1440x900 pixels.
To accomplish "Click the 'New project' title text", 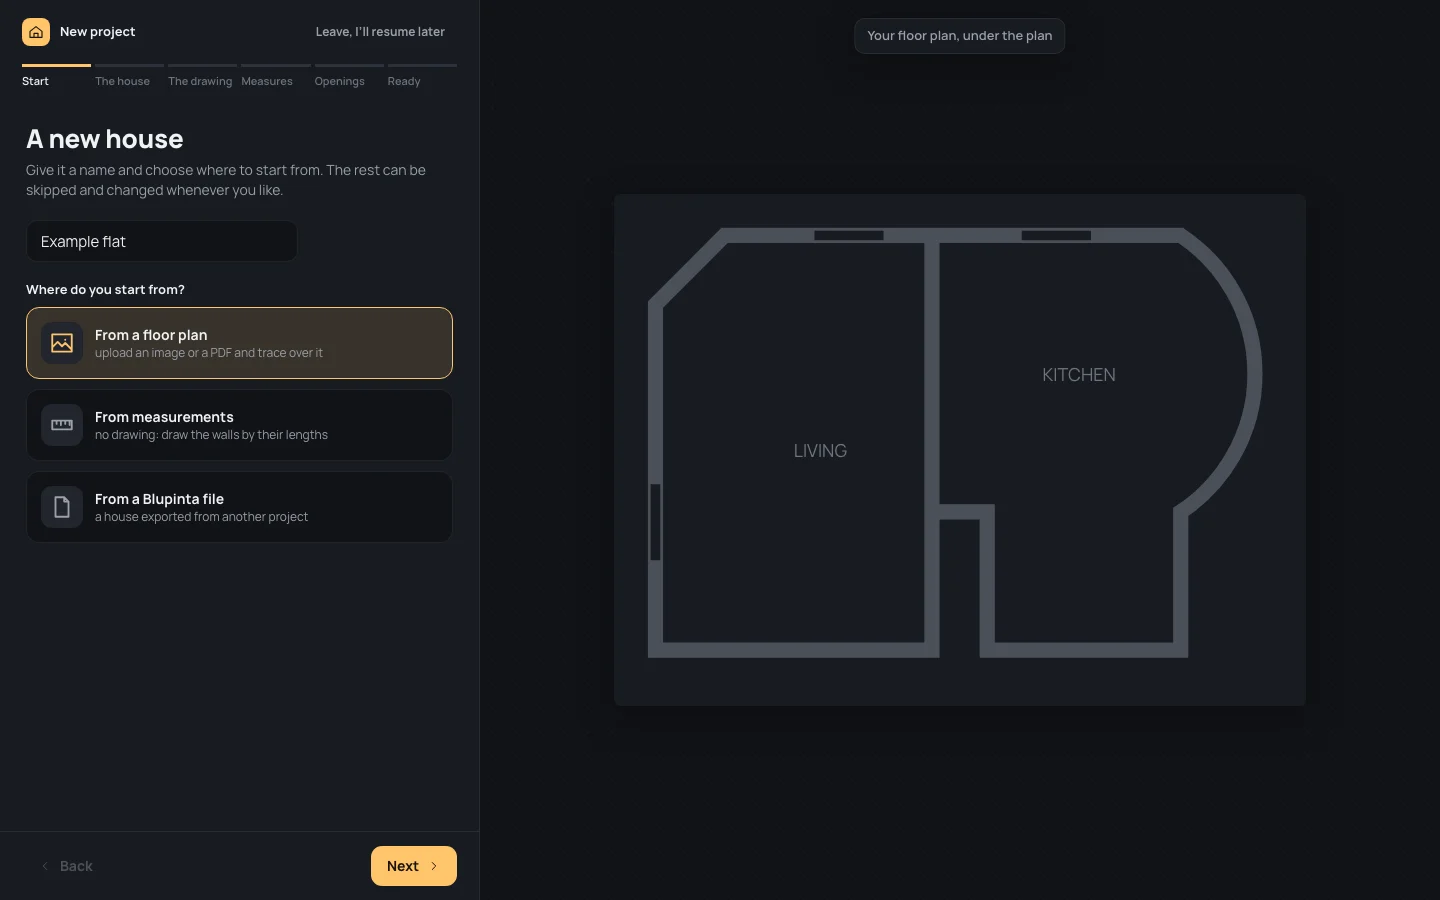I will coord(97,32).
